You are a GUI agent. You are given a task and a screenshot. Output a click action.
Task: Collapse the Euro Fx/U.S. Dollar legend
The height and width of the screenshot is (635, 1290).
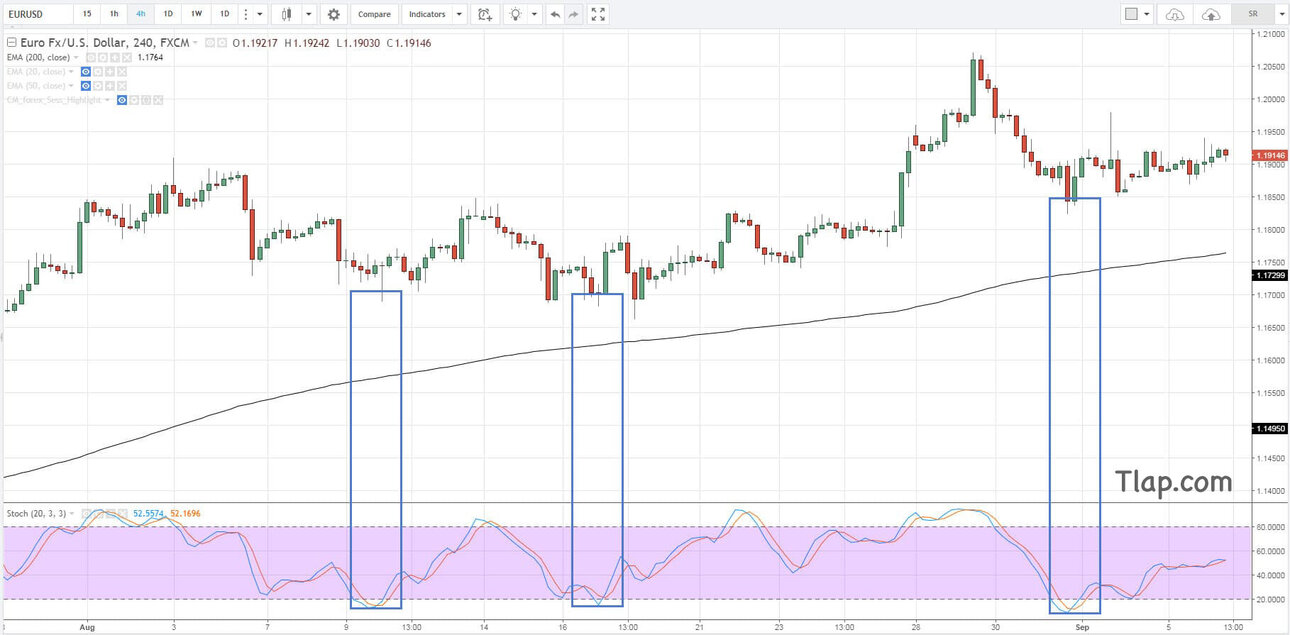point(11,43)
